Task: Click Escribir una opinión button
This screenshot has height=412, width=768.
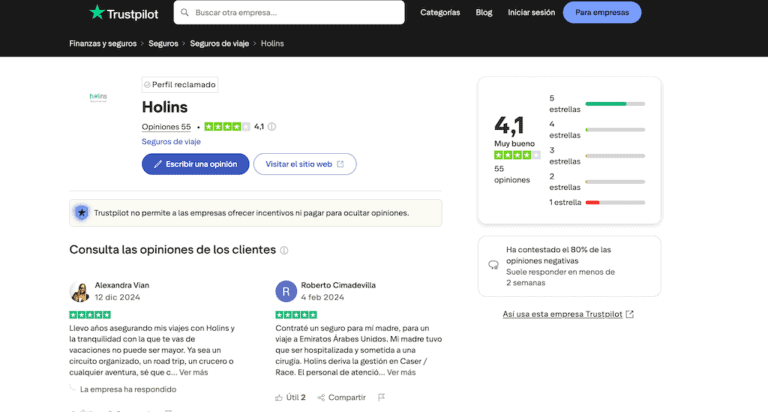Action: tap(195, 164)
